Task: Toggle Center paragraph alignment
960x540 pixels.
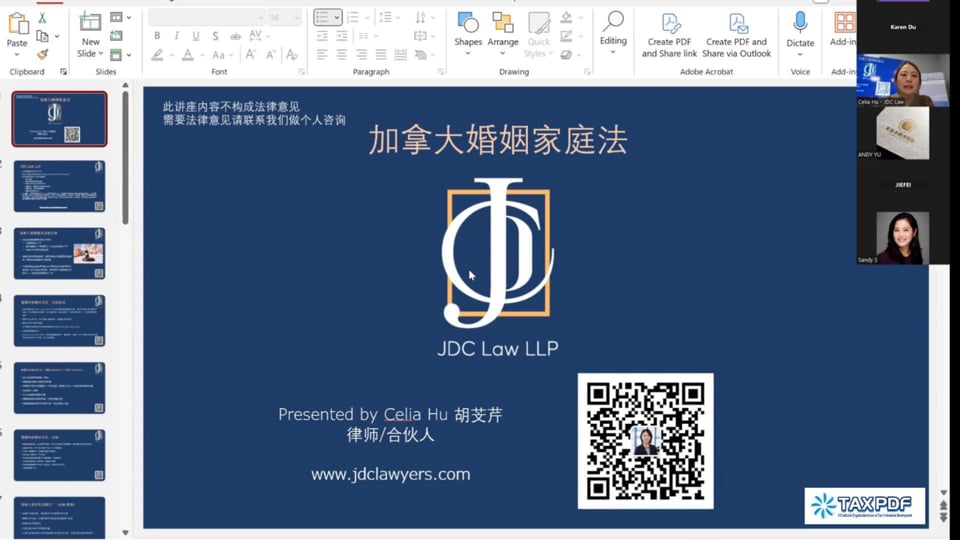Action: [342, 54]
